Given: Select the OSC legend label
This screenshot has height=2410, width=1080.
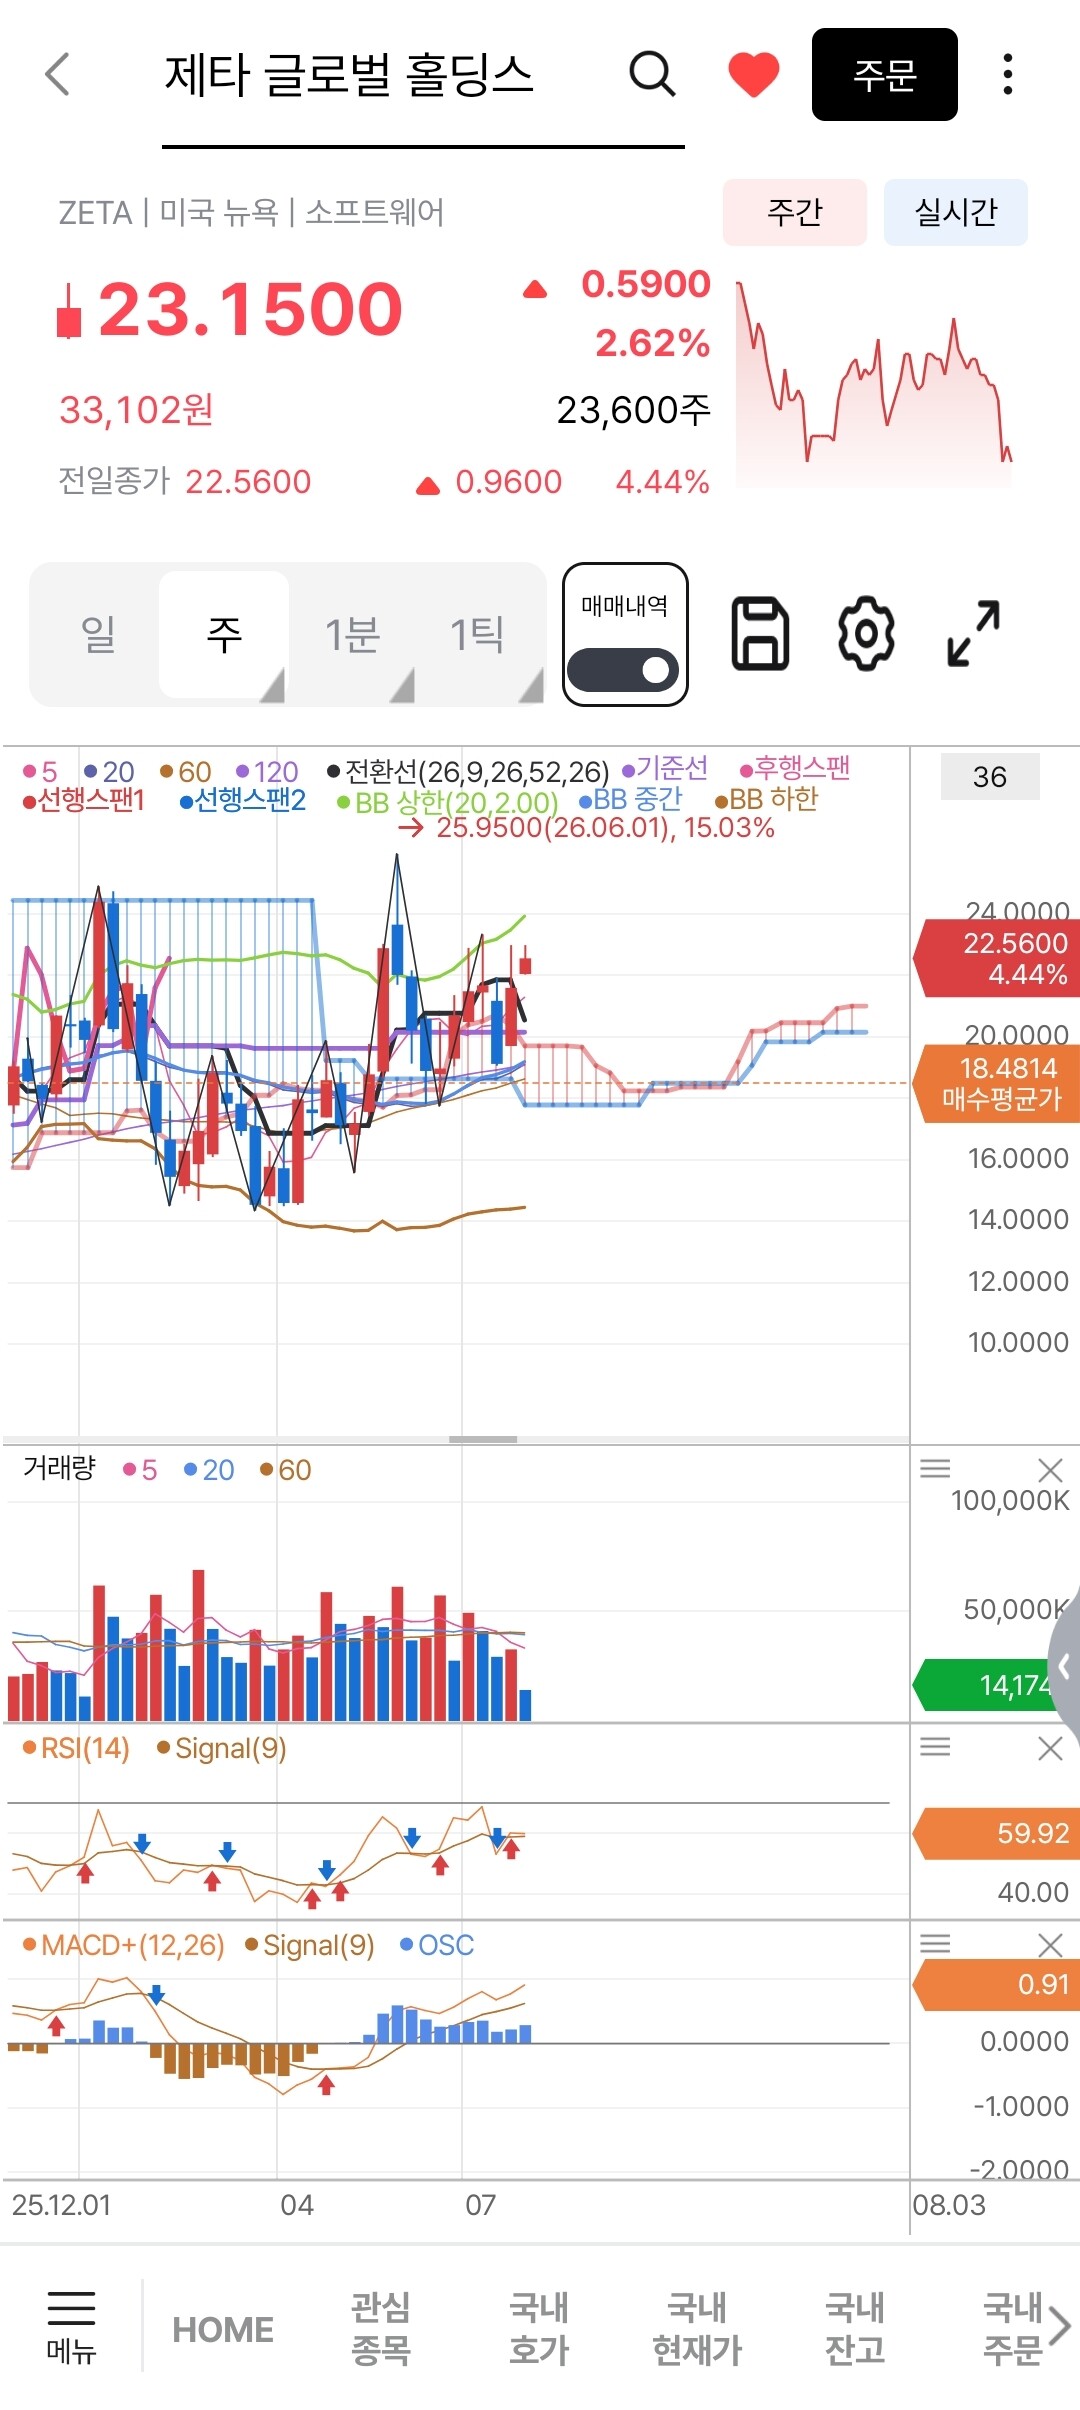Looking at the screenshot, I should pos(437,1945).
